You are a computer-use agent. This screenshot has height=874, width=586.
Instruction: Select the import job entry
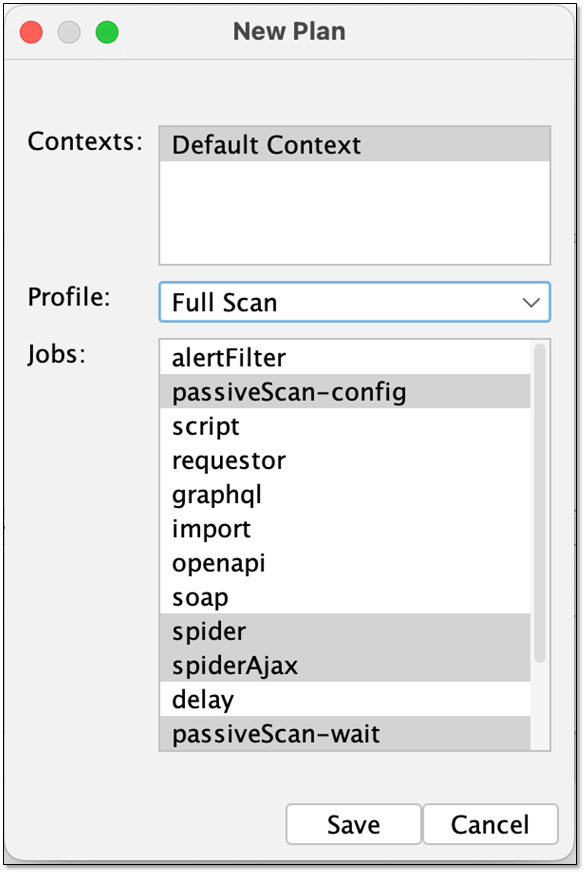[345, 528]
